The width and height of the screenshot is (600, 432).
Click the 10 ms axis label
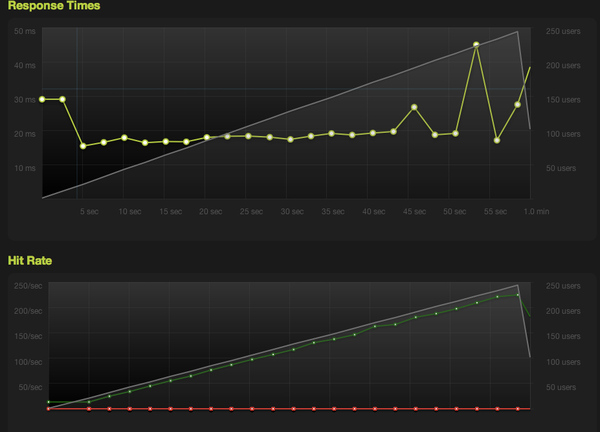coord(25,168)
